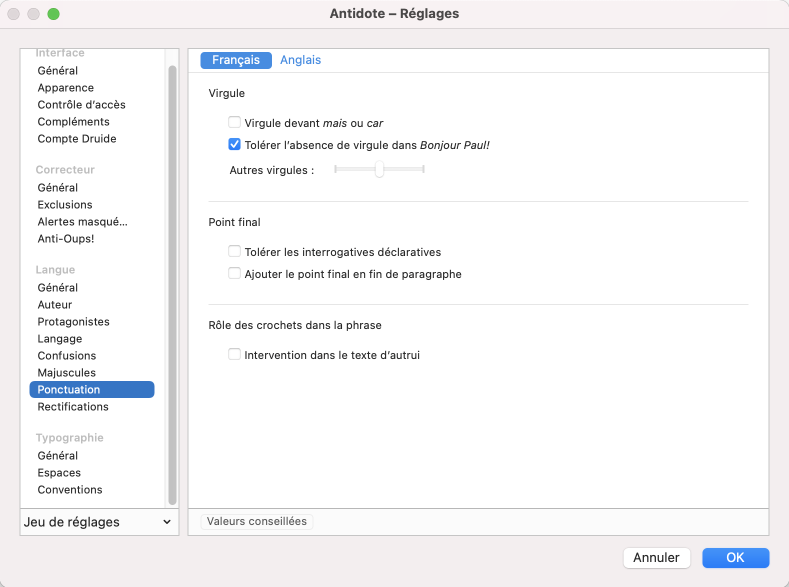Screen dimensions: 789x587
Task: Go to Majuscules language settings
Action: coord(67,373)
